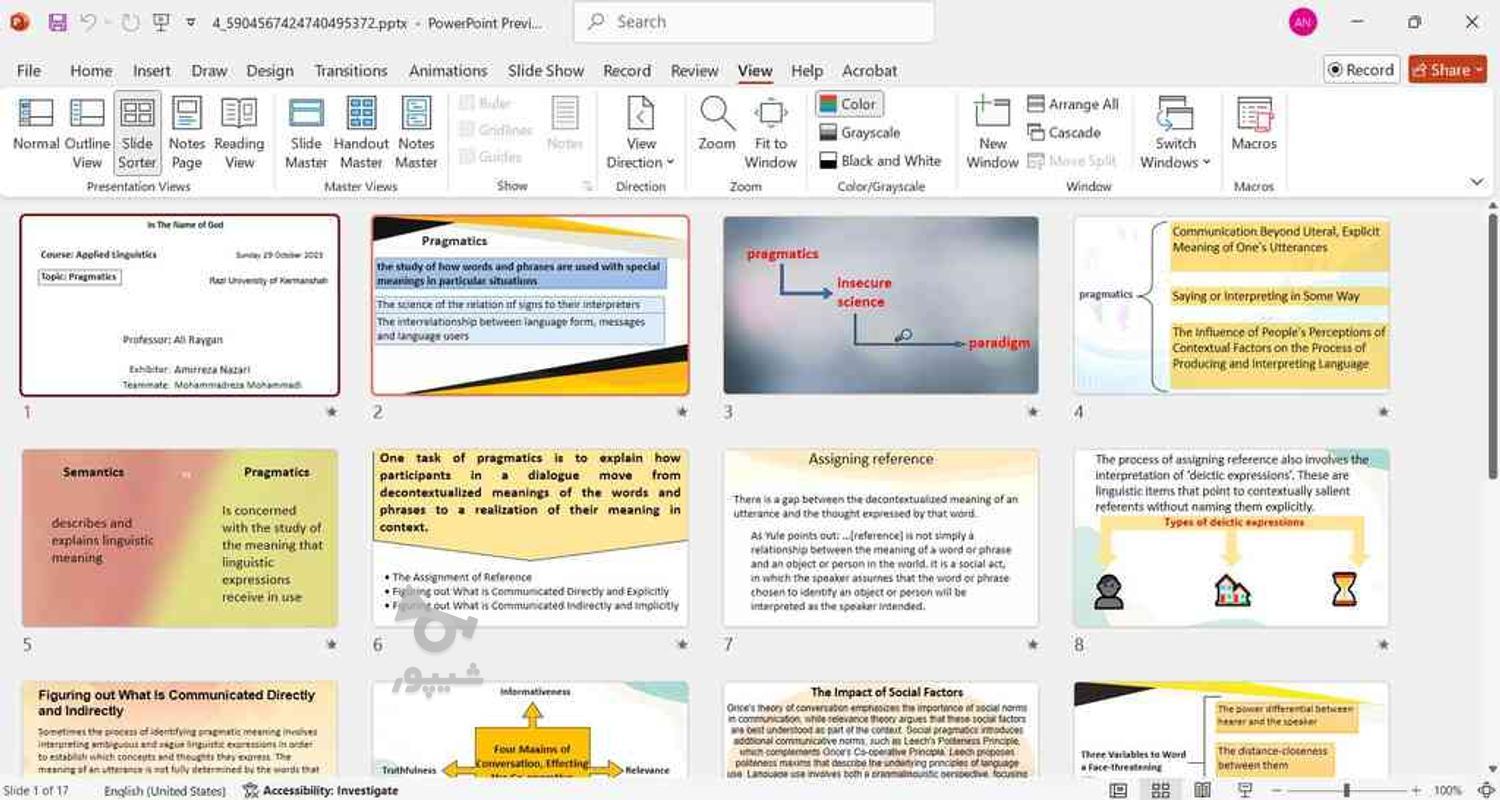Select Color mode

coord(849,104)
